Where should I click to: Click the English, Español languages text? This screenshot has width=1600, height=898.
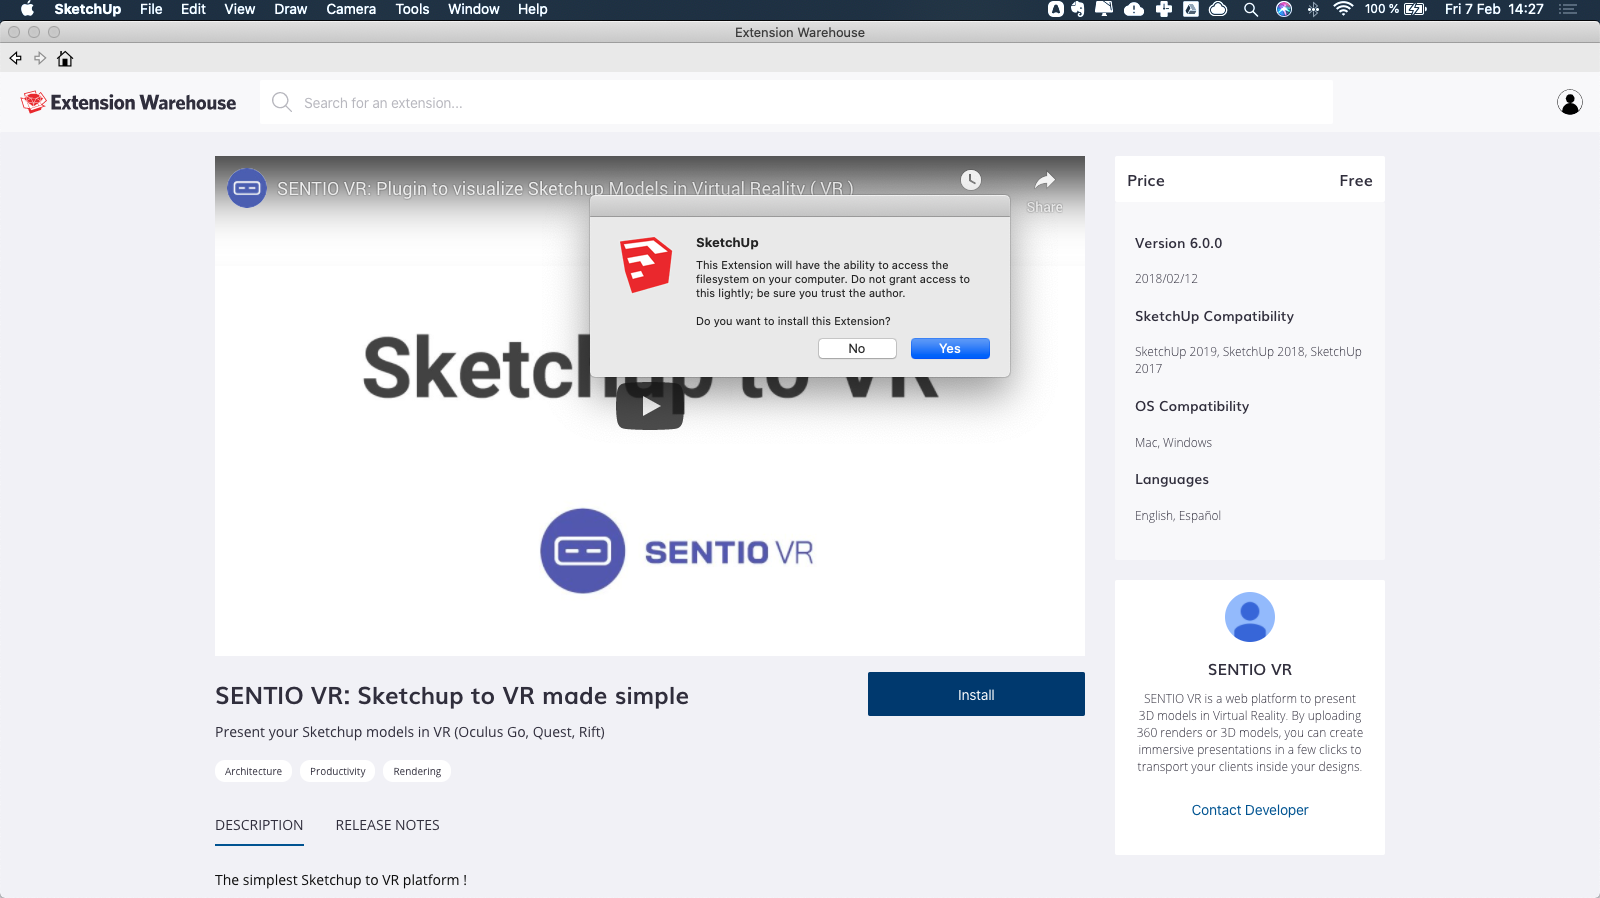pyautogui.click(x=1178, y=516)
